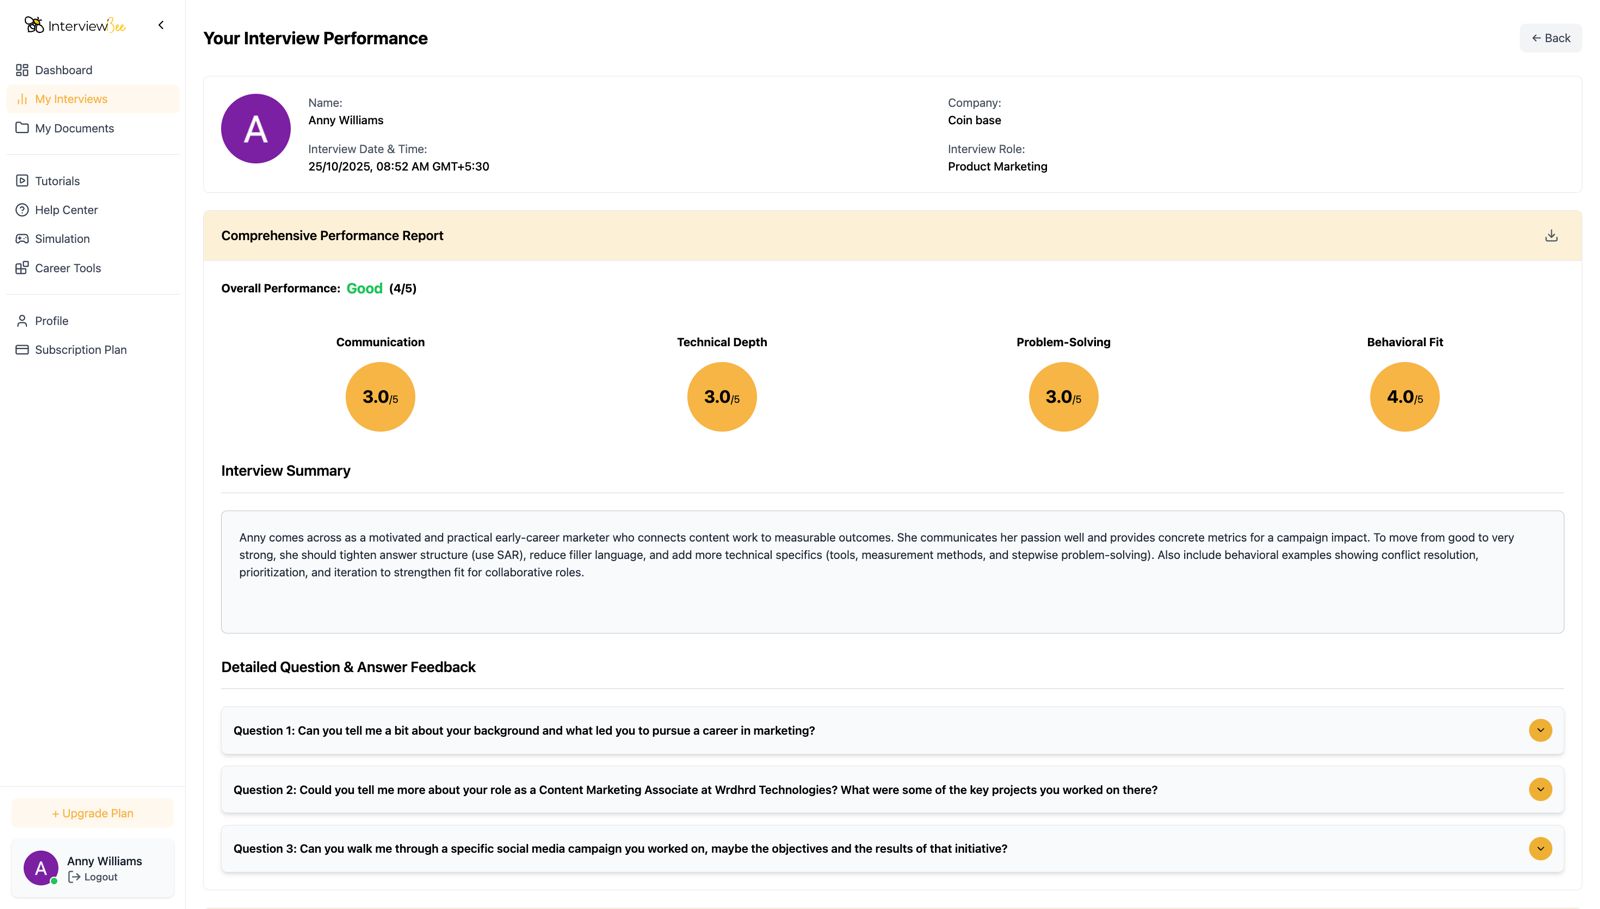The height and width of the screenshot is (909, 1600).
Task: Expand Question 2 about Wrdhrd Technologies role
Action: (x=1540, y=790)
